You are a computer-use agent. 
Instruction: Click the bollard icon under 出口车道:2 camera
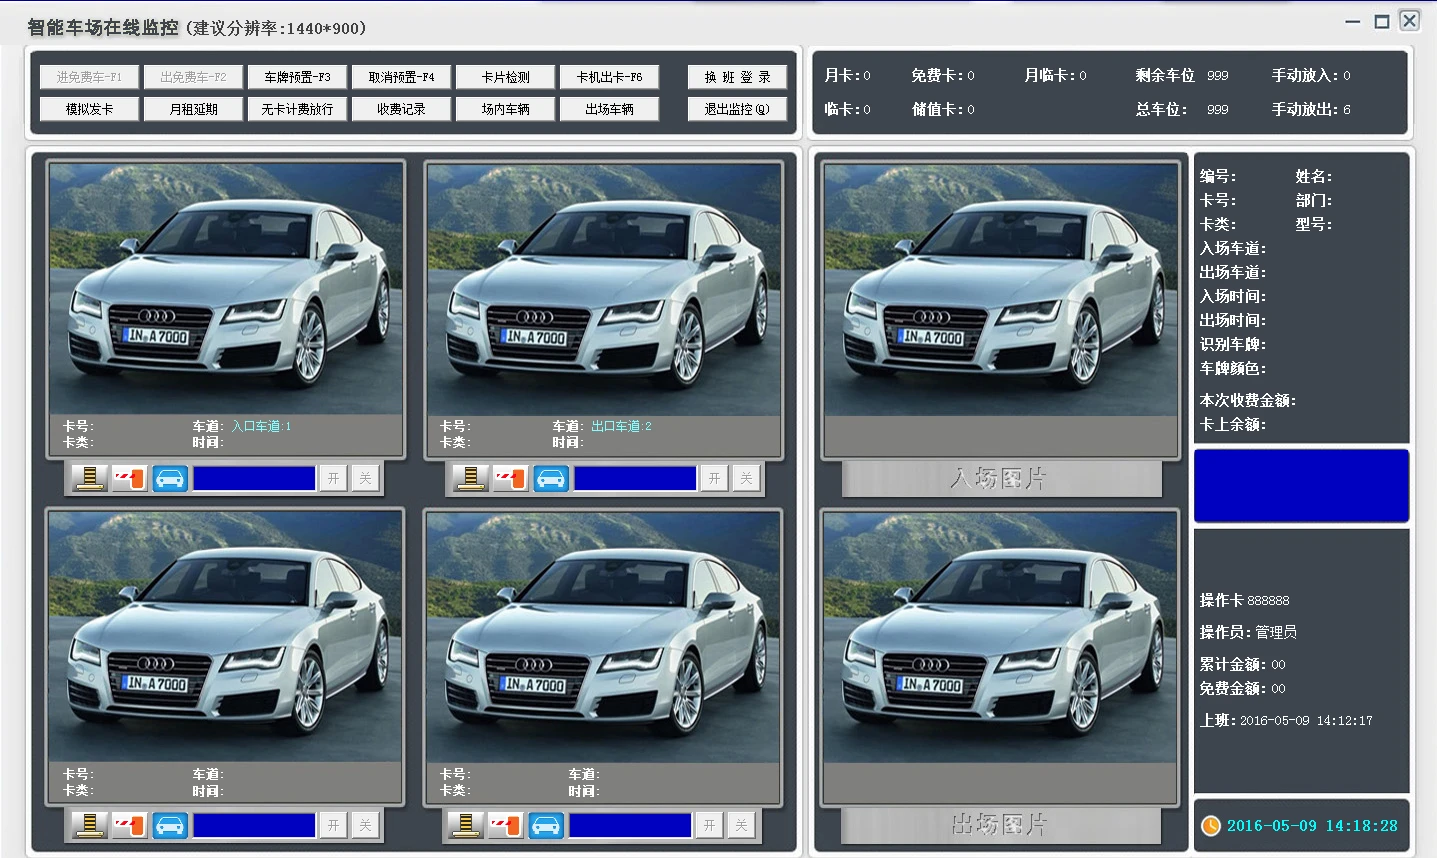pyautogui.click(x=470, y=478)
